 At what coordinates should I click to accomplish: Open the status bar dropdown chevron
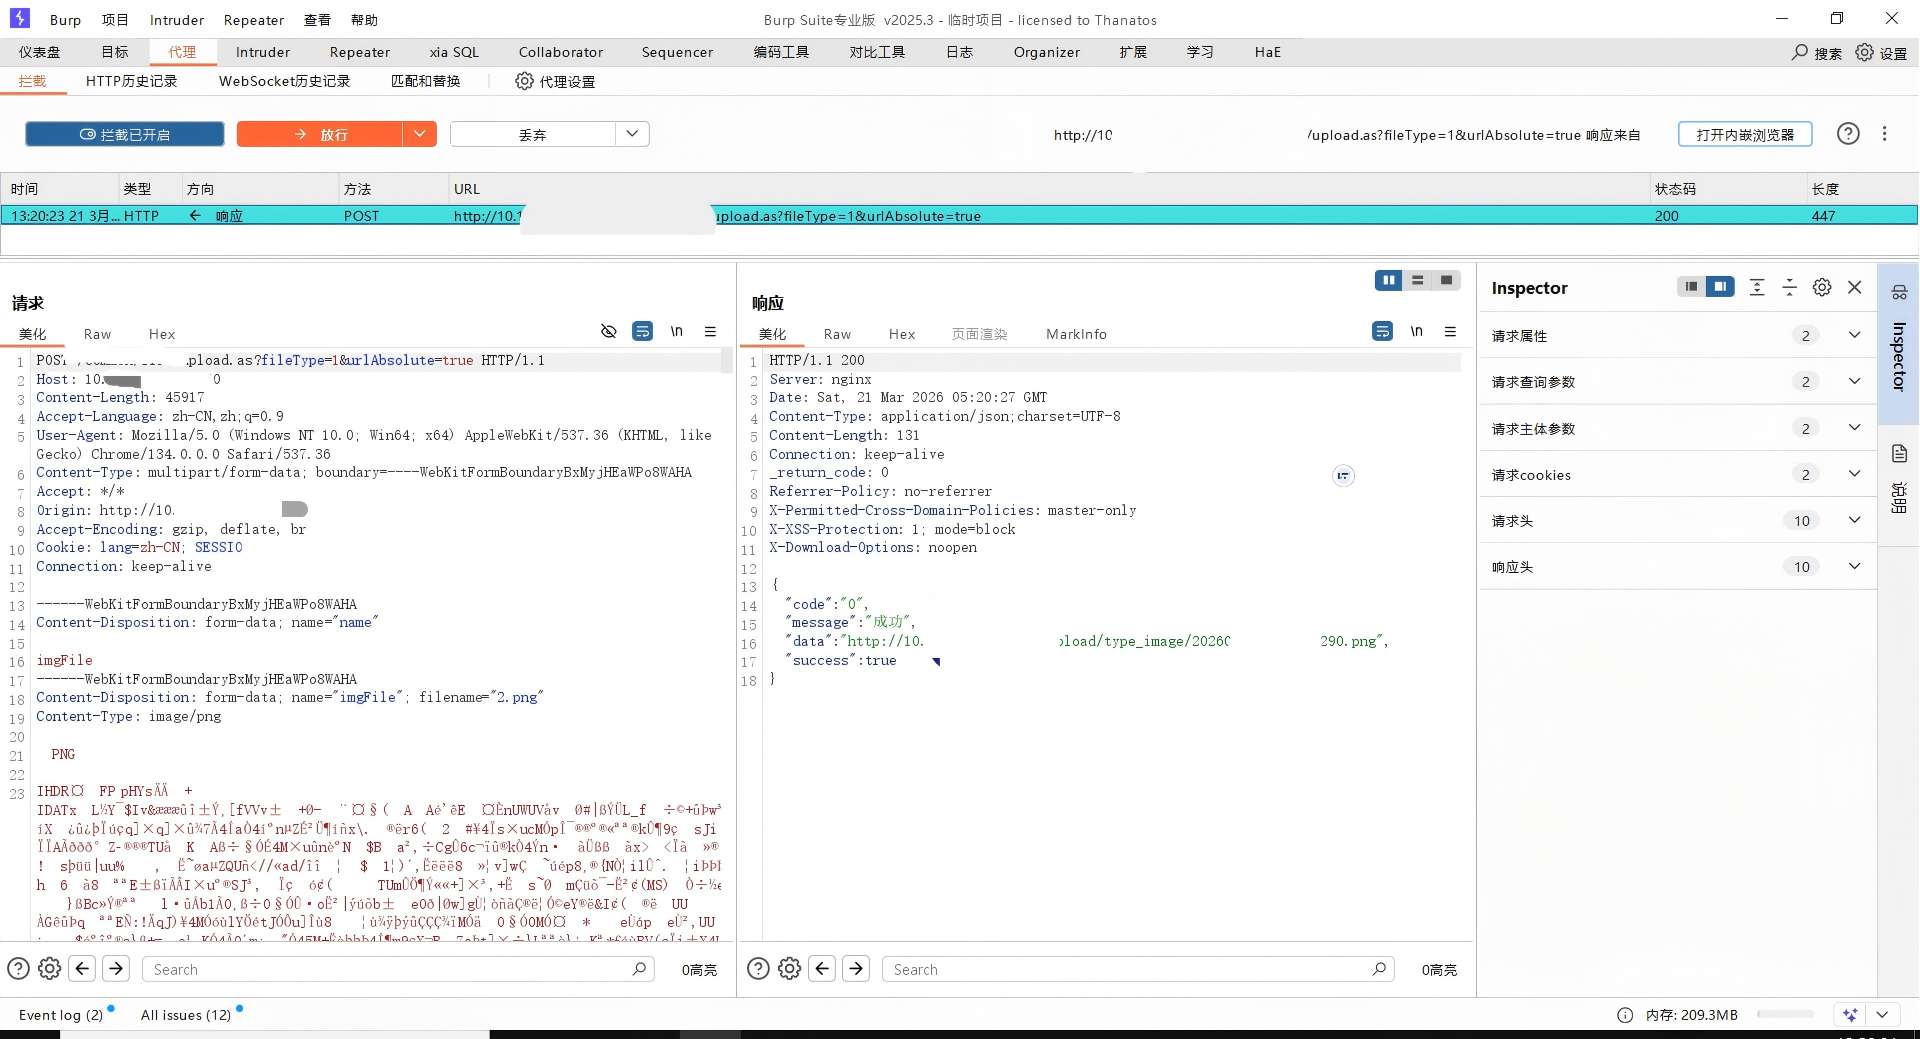tap(1882, 1014)
